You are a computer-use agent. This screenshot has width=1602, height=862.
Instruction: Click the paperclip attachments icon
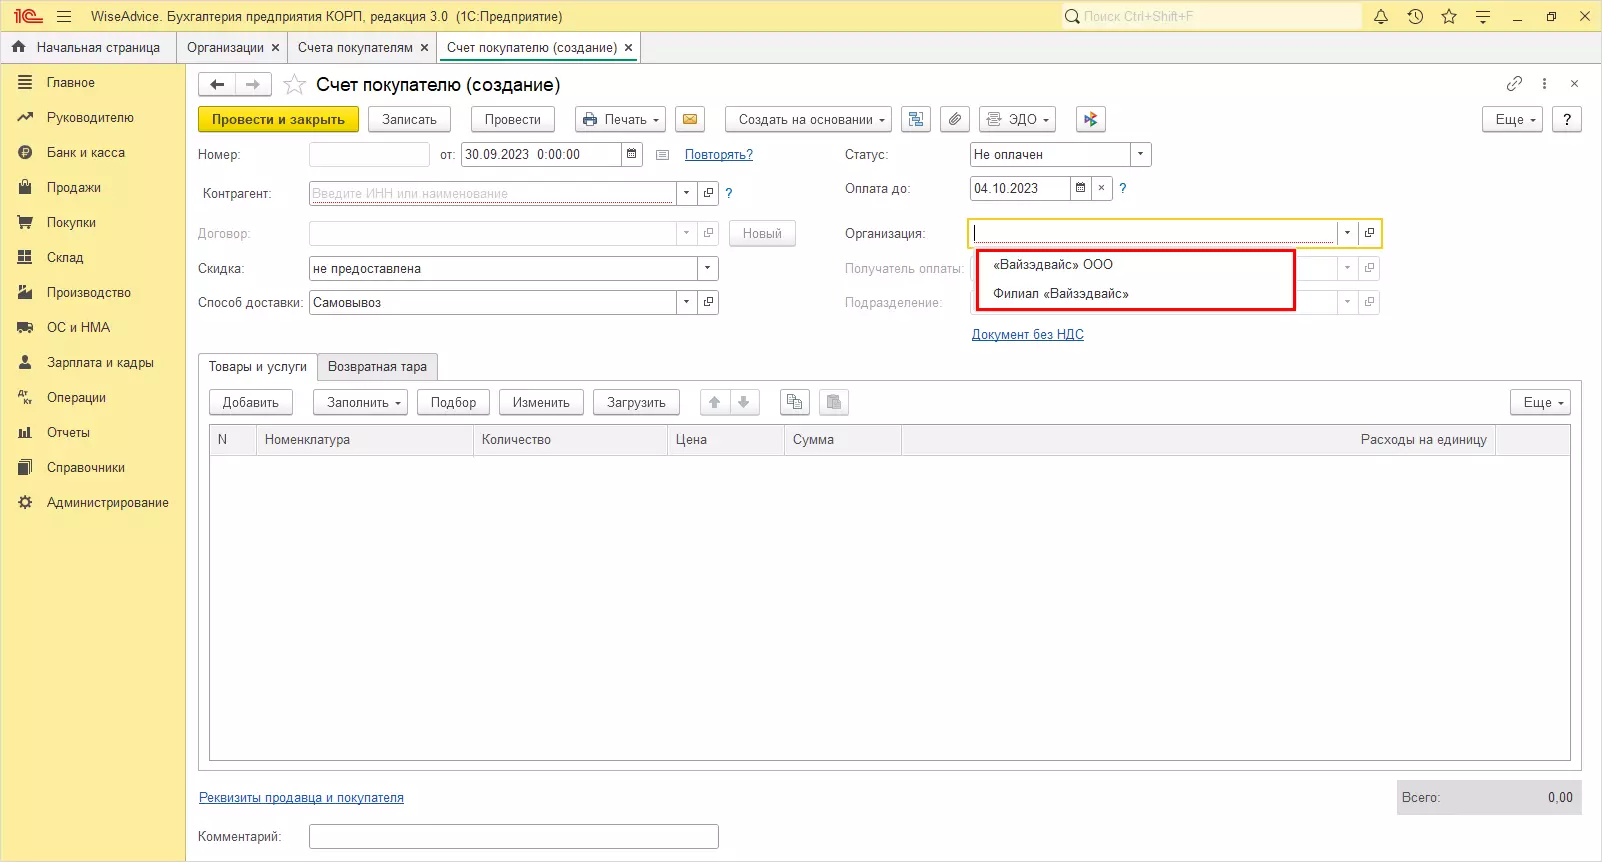pyautogui.click(x=955, y=119)
